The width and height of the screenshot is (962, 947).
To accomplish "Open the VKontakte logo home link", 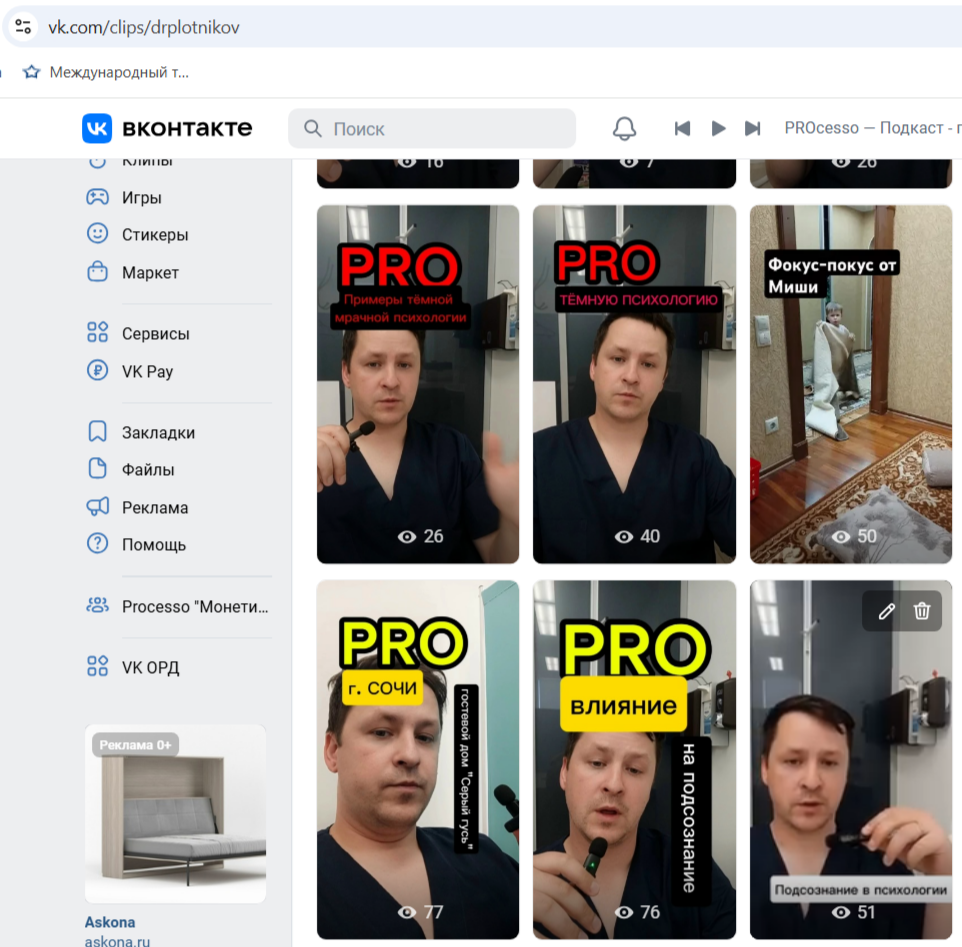I will pos(167,128).
